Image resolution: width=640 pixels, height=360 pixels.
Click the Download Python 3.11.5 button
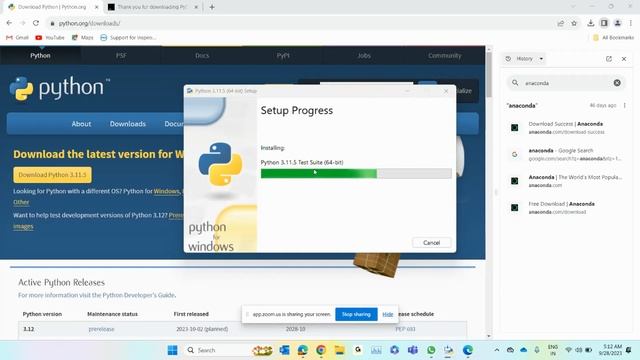click(x=52, y=175)
